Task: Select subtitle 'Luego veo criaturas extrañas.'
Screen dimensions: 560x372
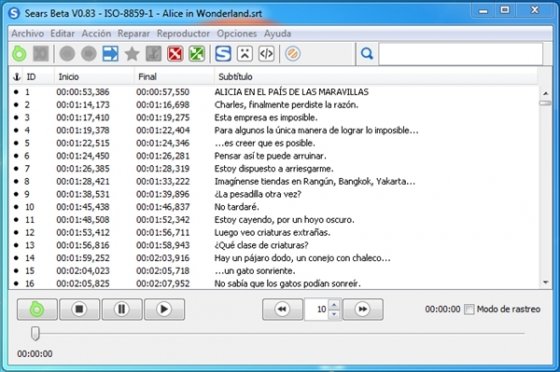Action: point(272,233)
